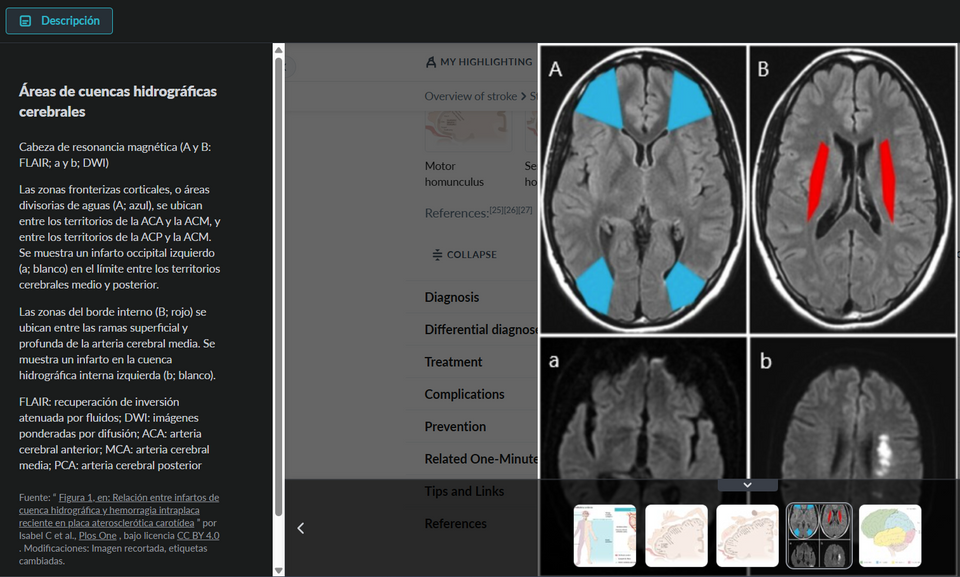
Task: Open the third homunculus sketch thumbnail
Action: pos(747,536)
